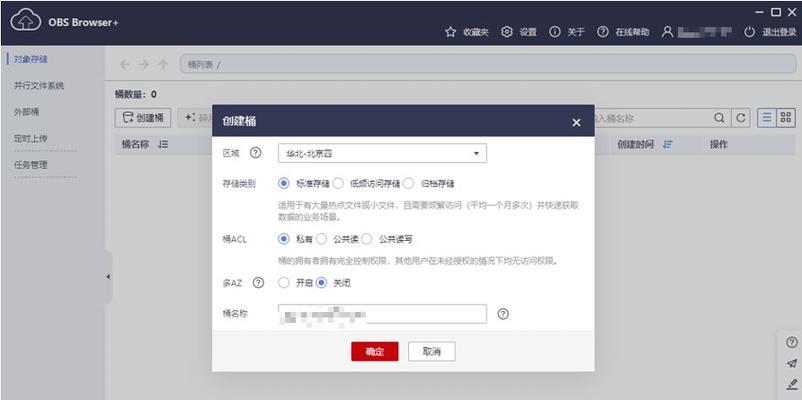
Task: Set bucket ACL to 公共读写
Action: point(367,238)
